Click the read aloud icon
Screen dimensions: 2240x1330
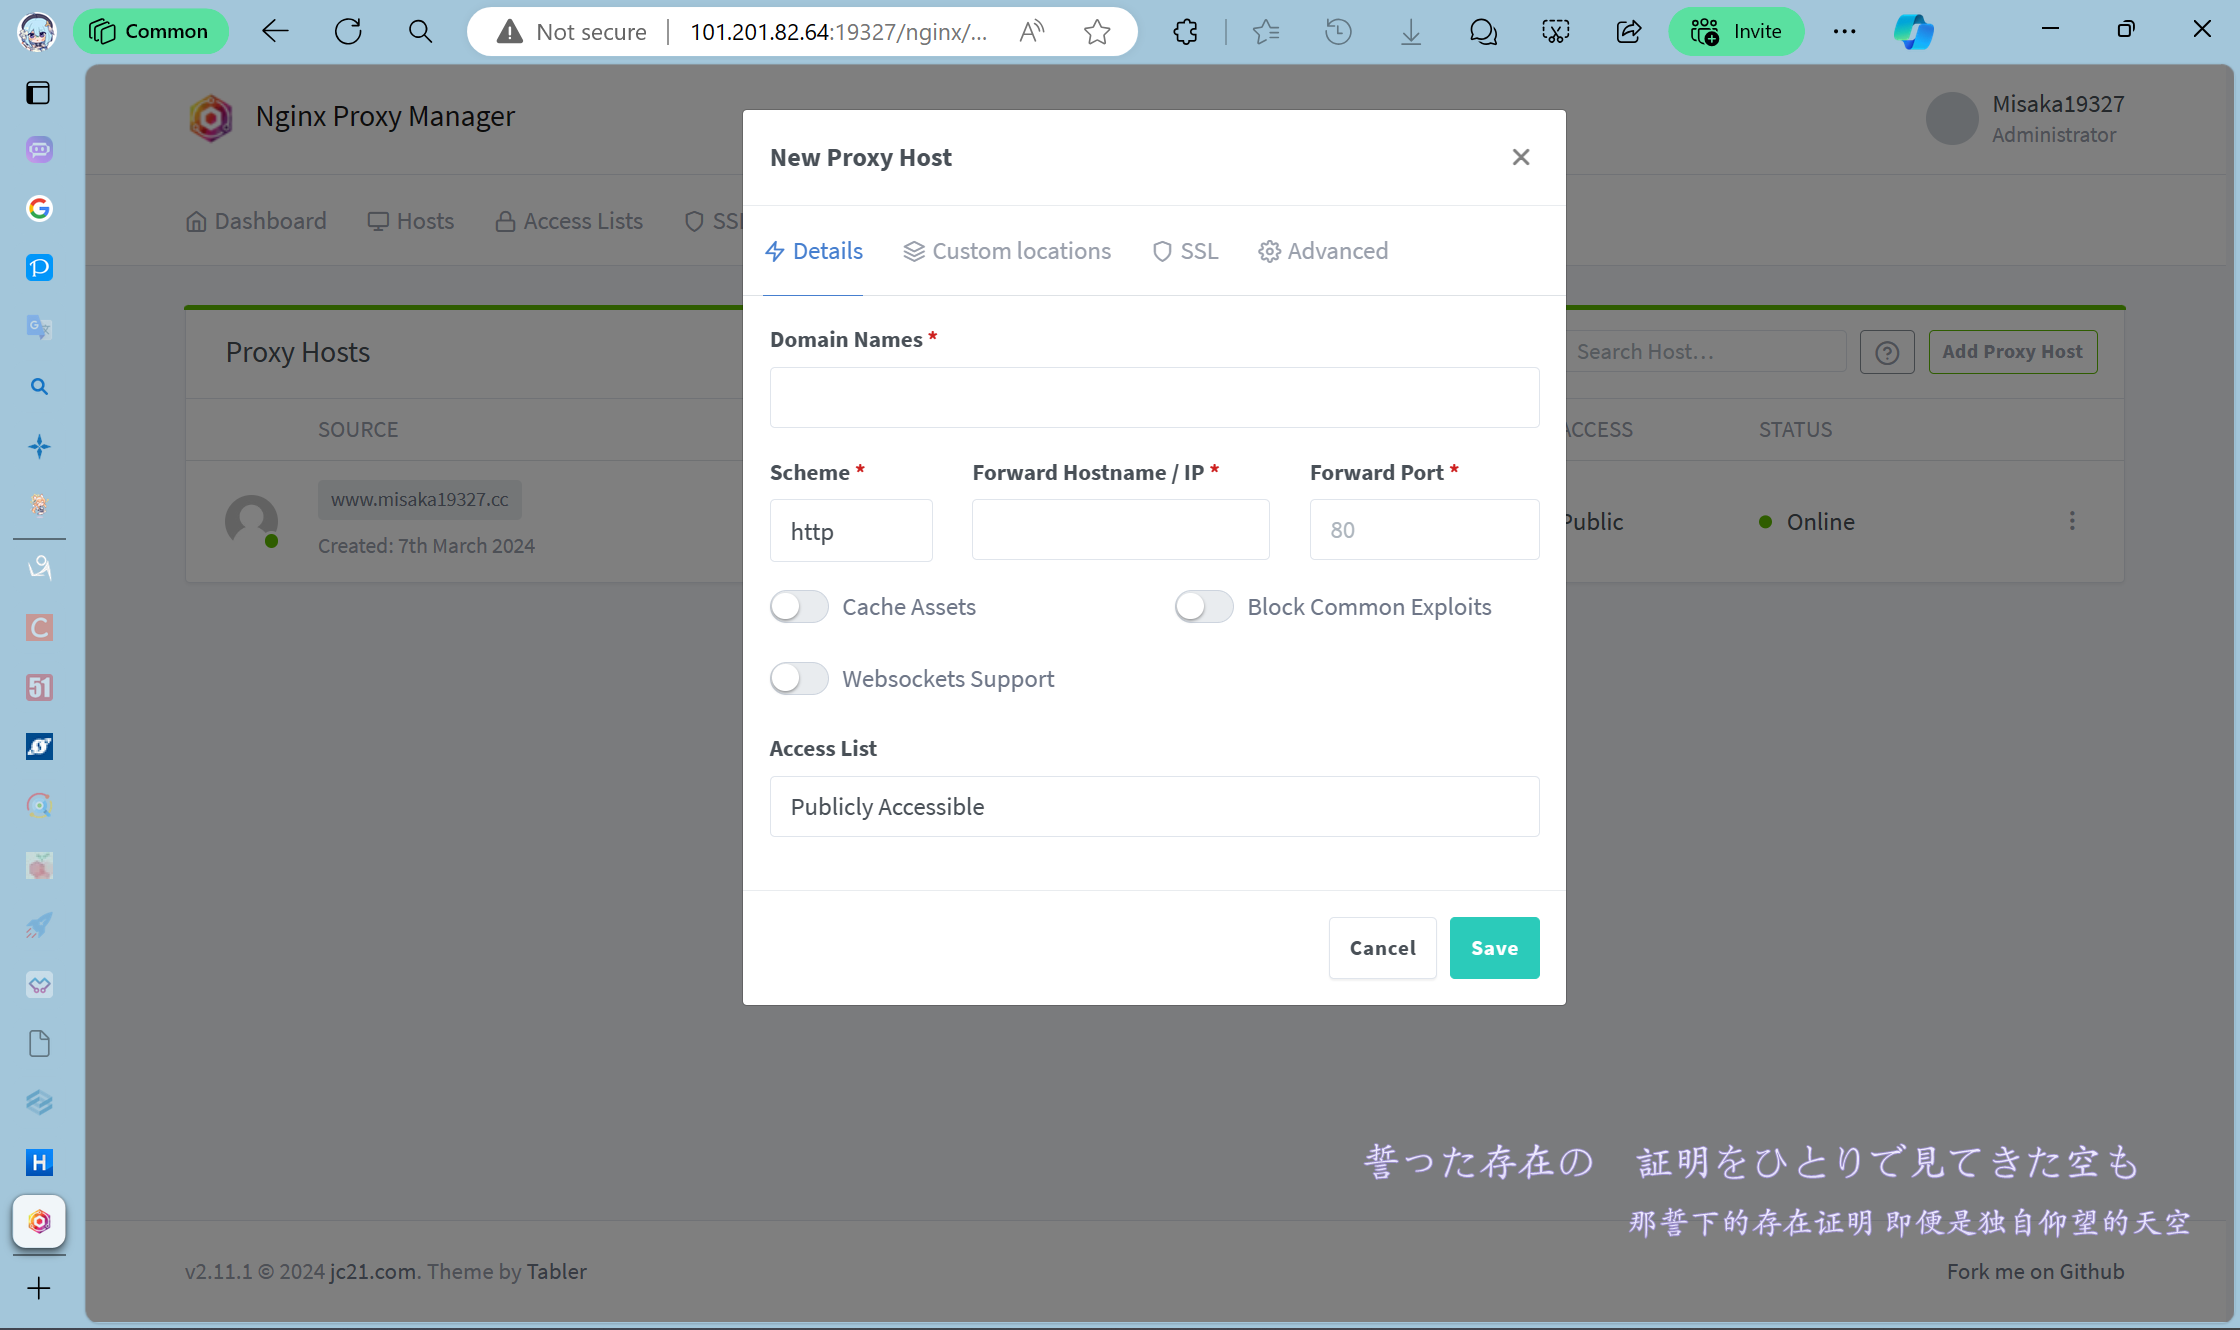[x=1031, y=32]
